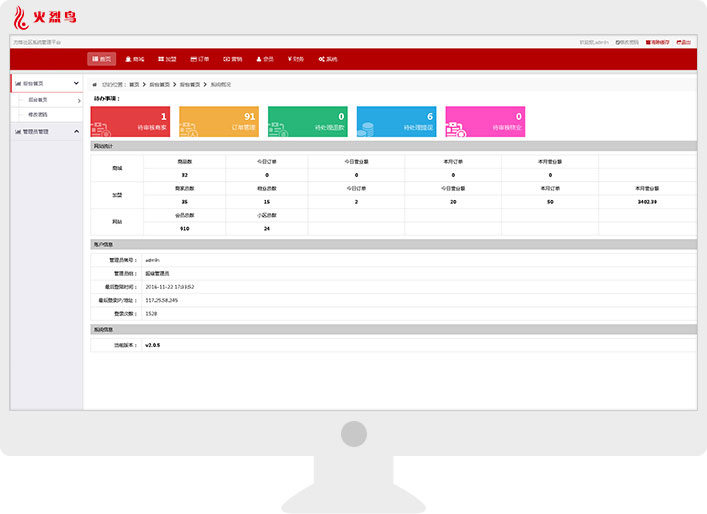Open the 系统 settings menu

tap(328, 60)
